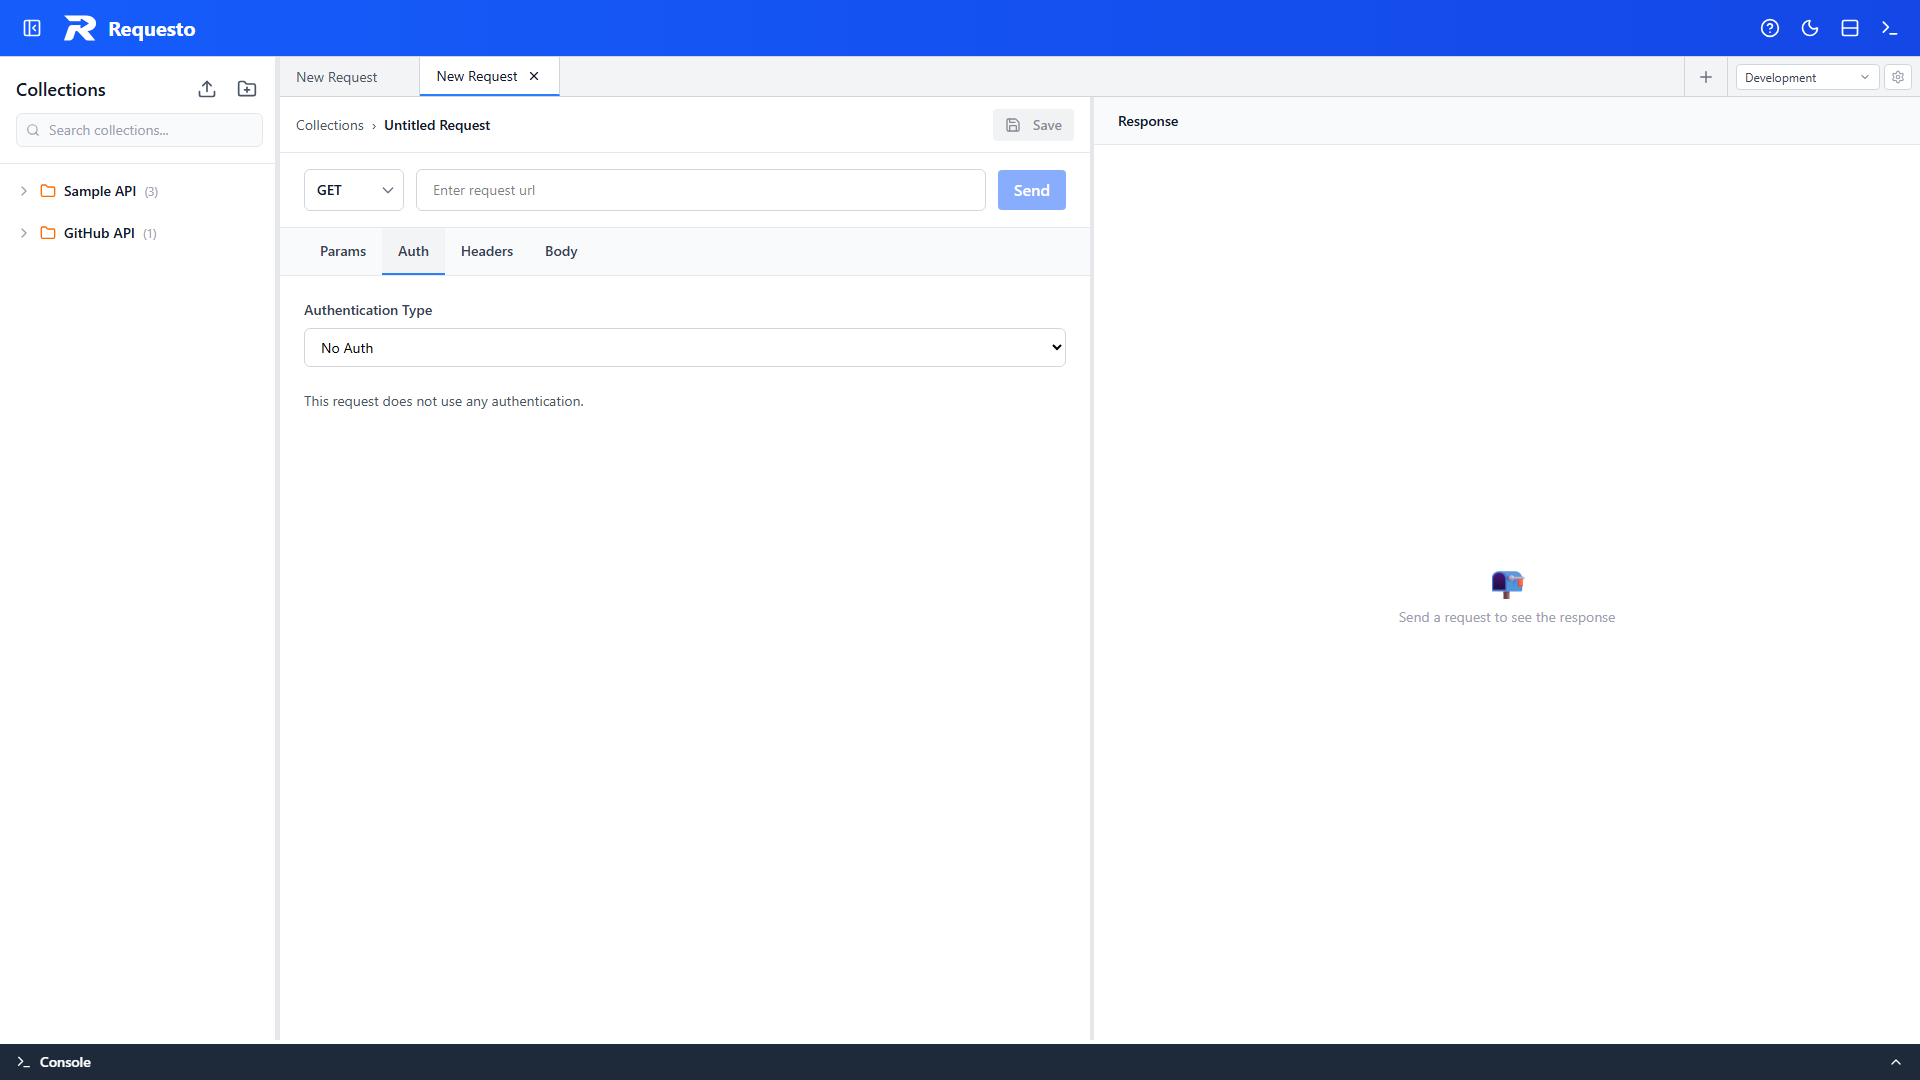Image resolution: width=1920 pixels, height=1080 pixels.
Task: Import a collection with the upload icon
Action: point(207,89)
